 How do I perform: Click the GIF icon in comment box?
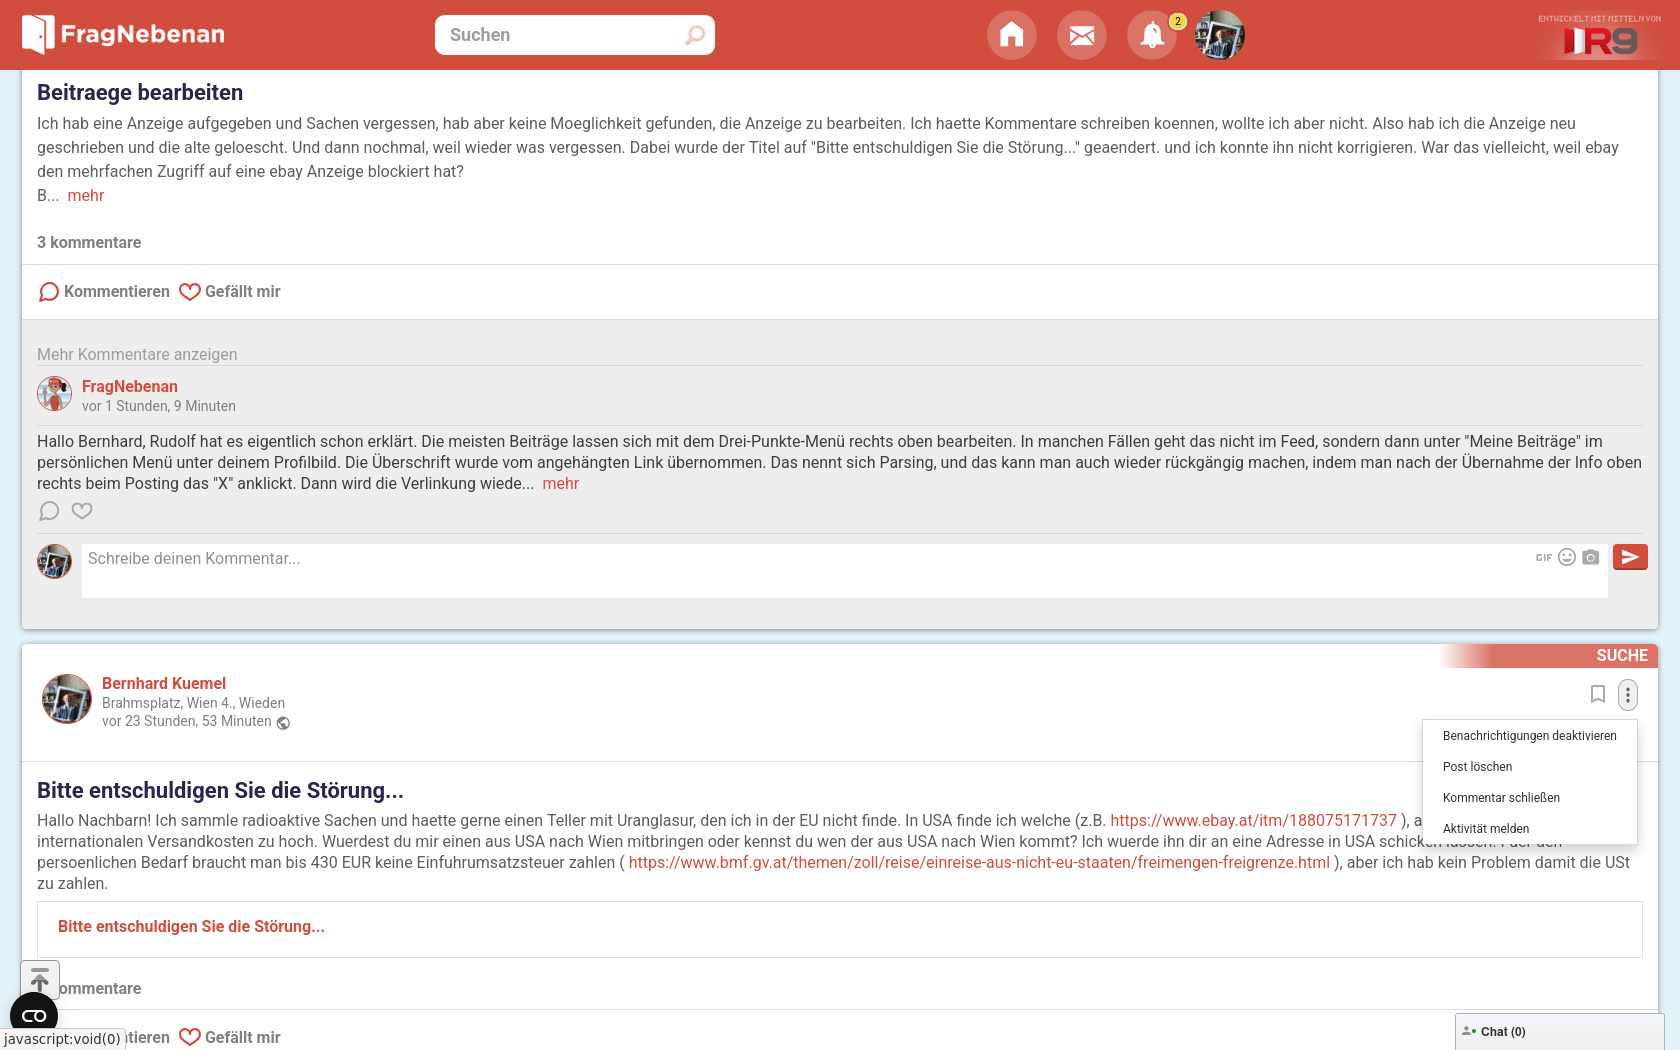(1543, 558)
